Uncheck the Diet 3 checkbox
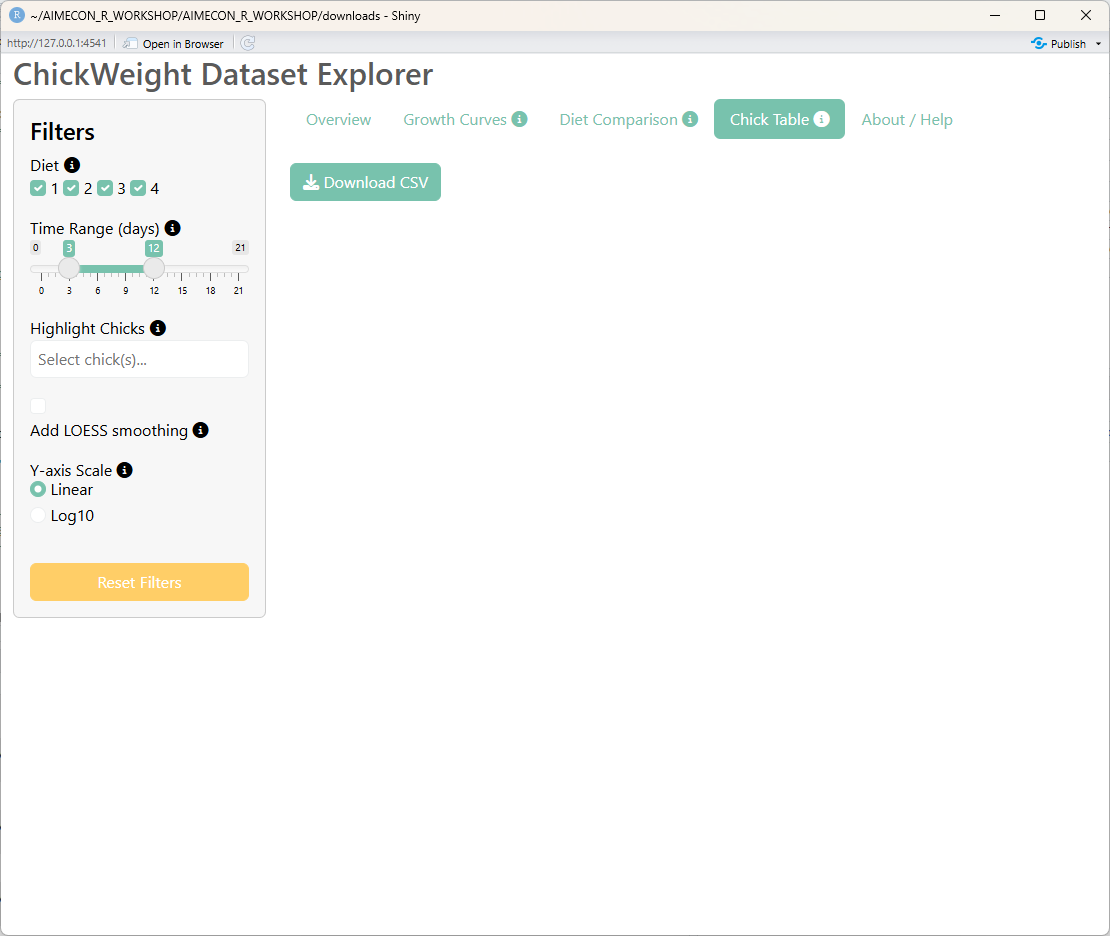The width and height of the screenshot is (1110, 936). (105, 188)
